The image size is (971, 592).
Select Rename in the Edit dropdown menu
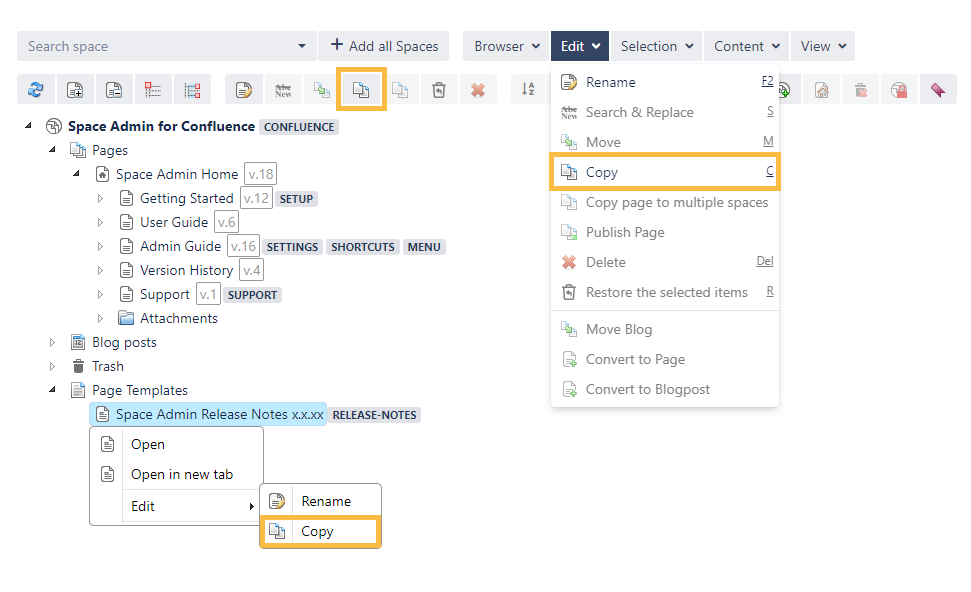[x=610, y=82]
